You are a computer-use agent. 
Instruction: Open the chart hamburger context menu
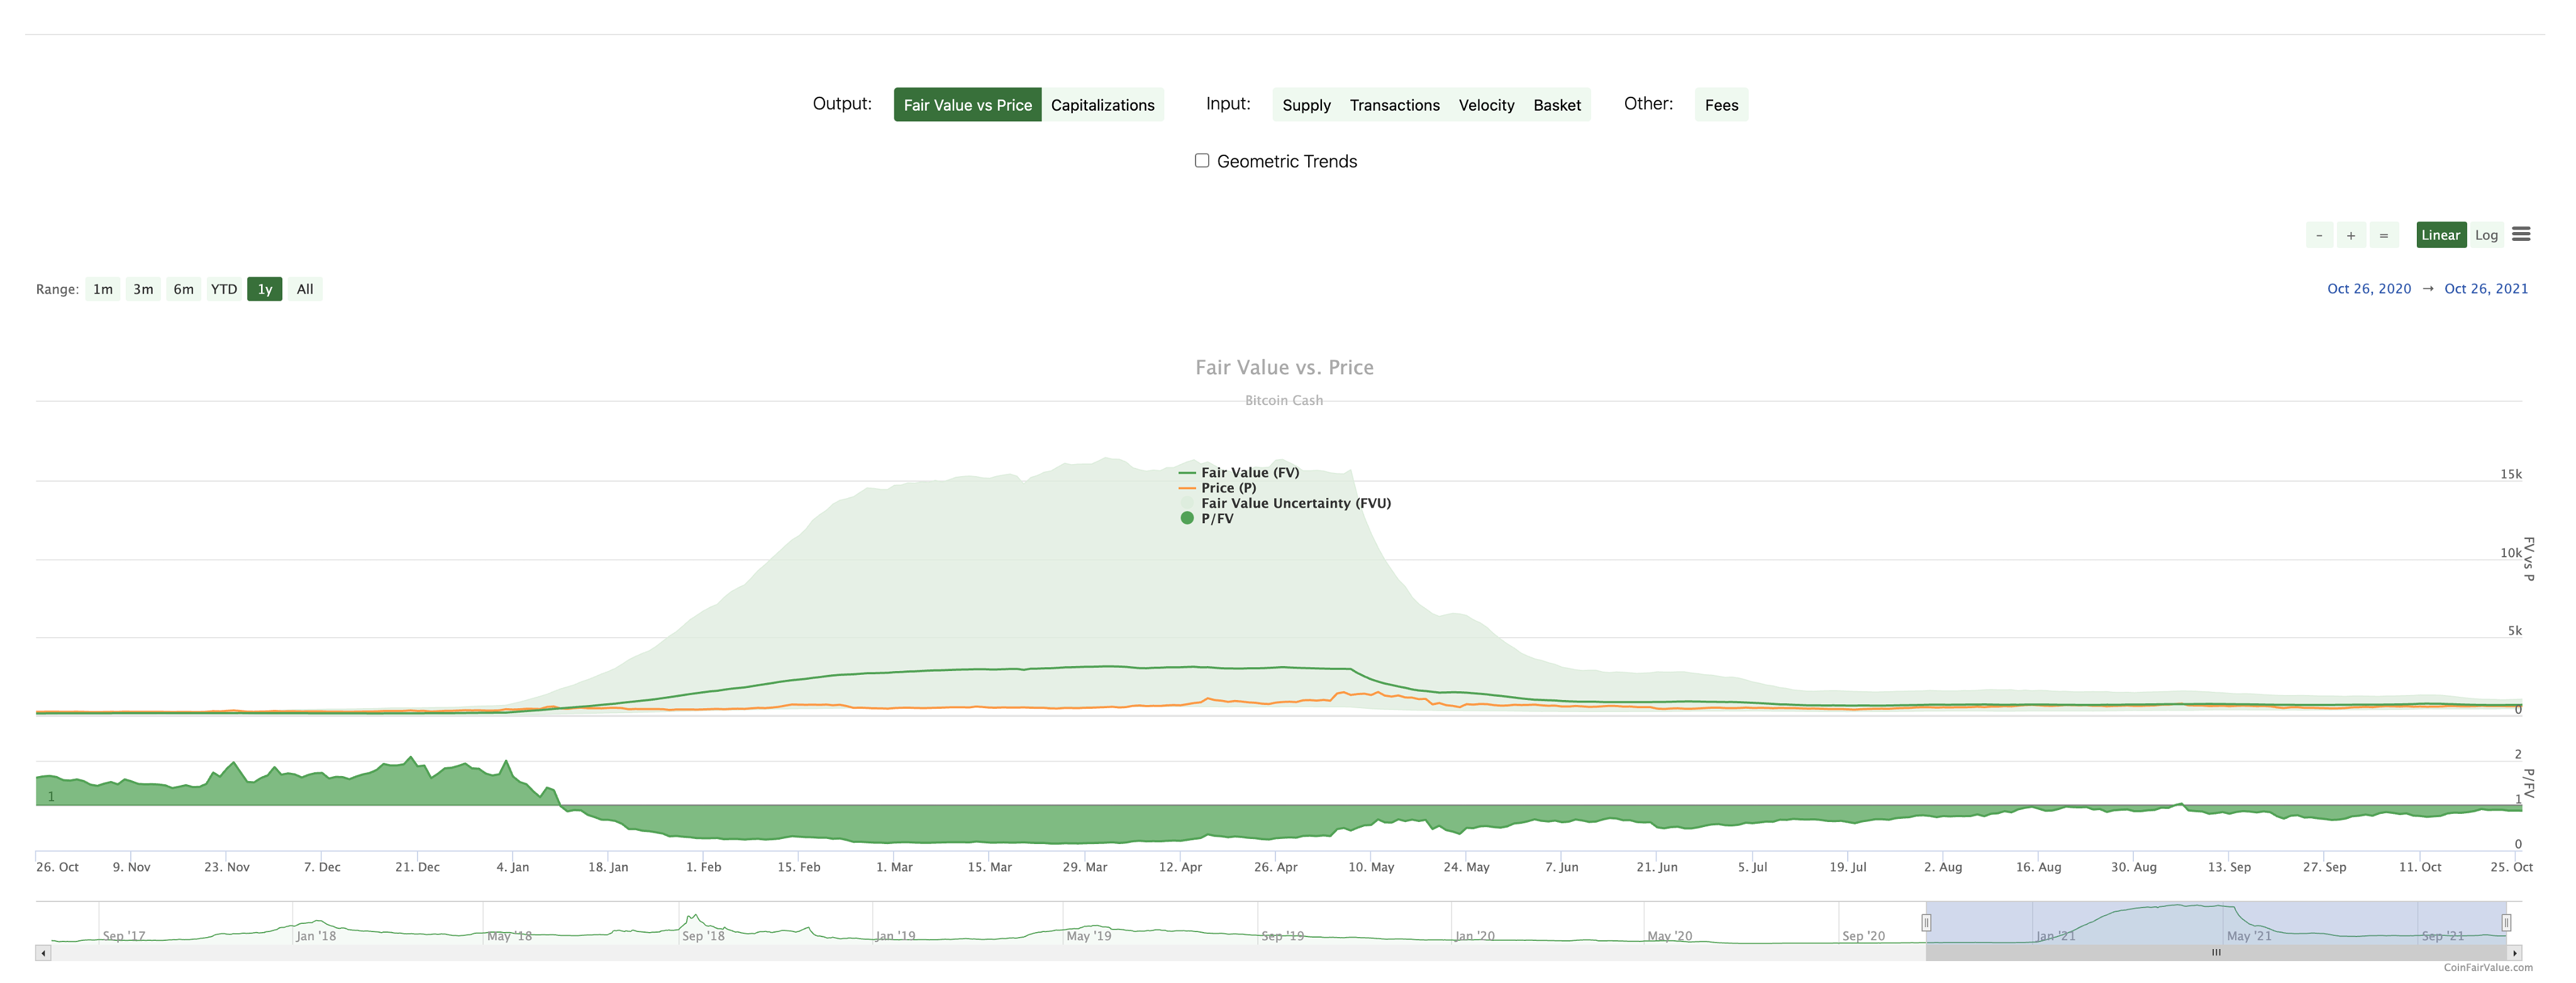click(2521, 234)
